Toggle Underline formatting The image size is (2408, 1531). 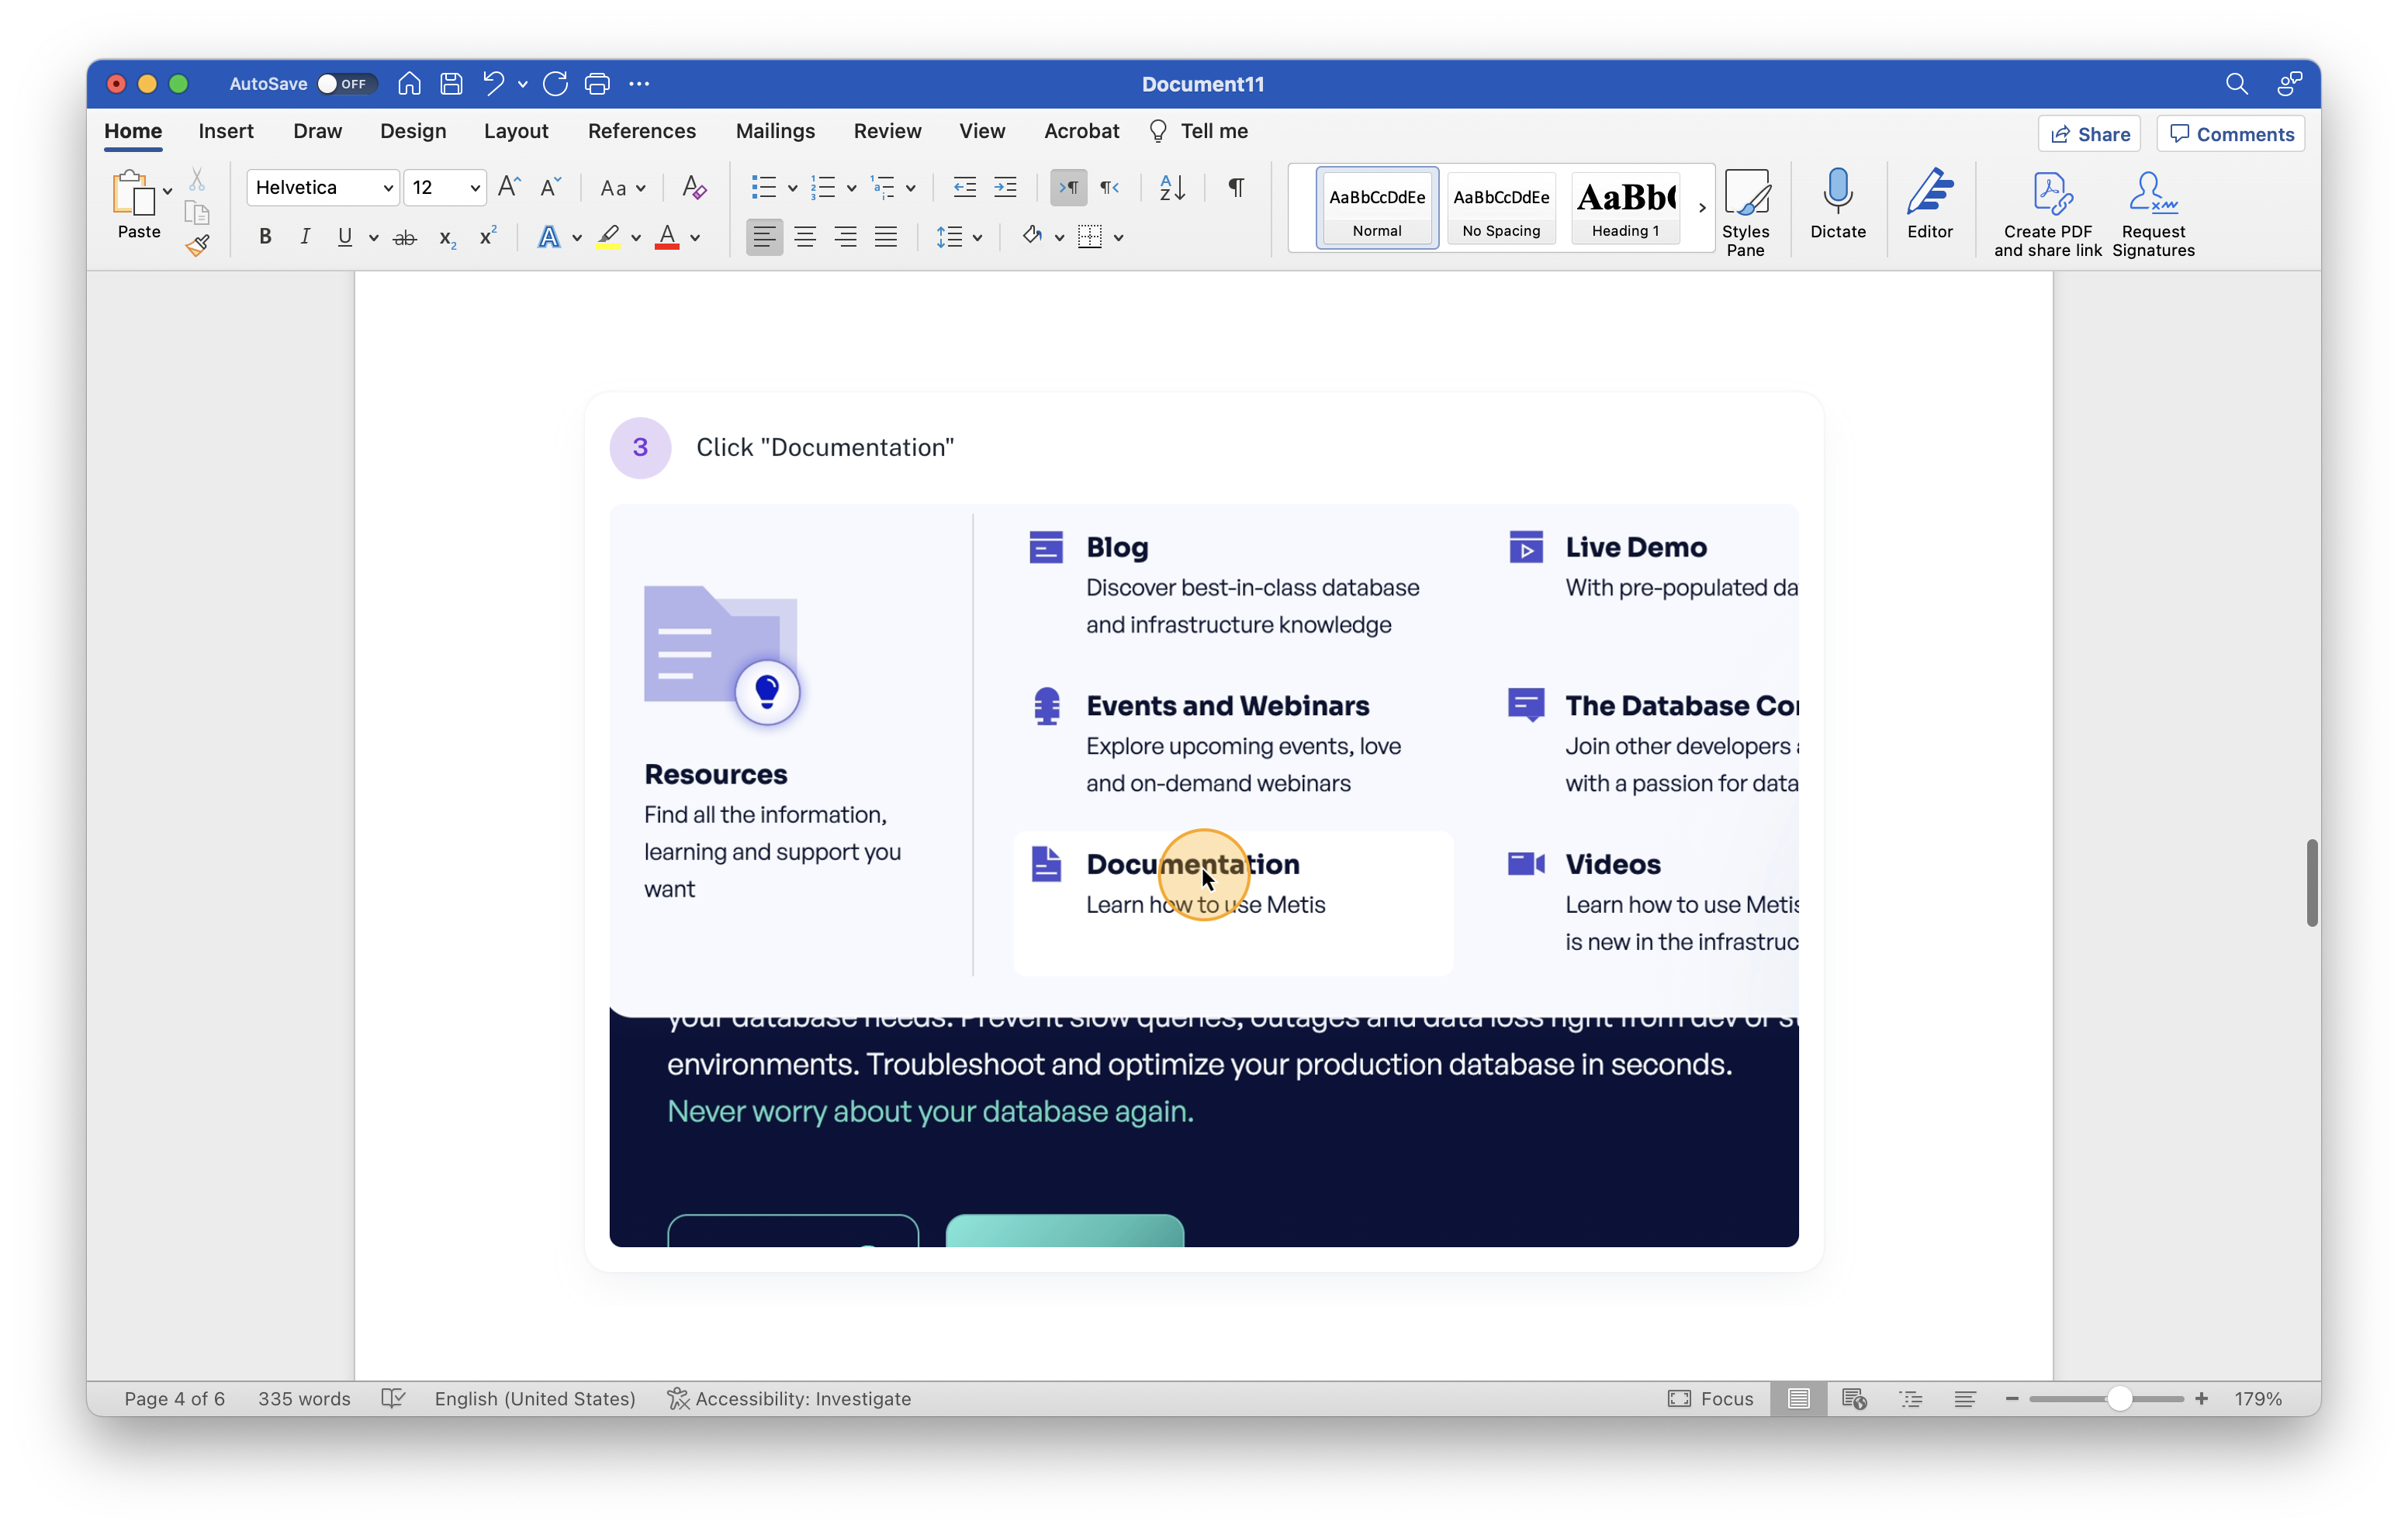(345, 237)
